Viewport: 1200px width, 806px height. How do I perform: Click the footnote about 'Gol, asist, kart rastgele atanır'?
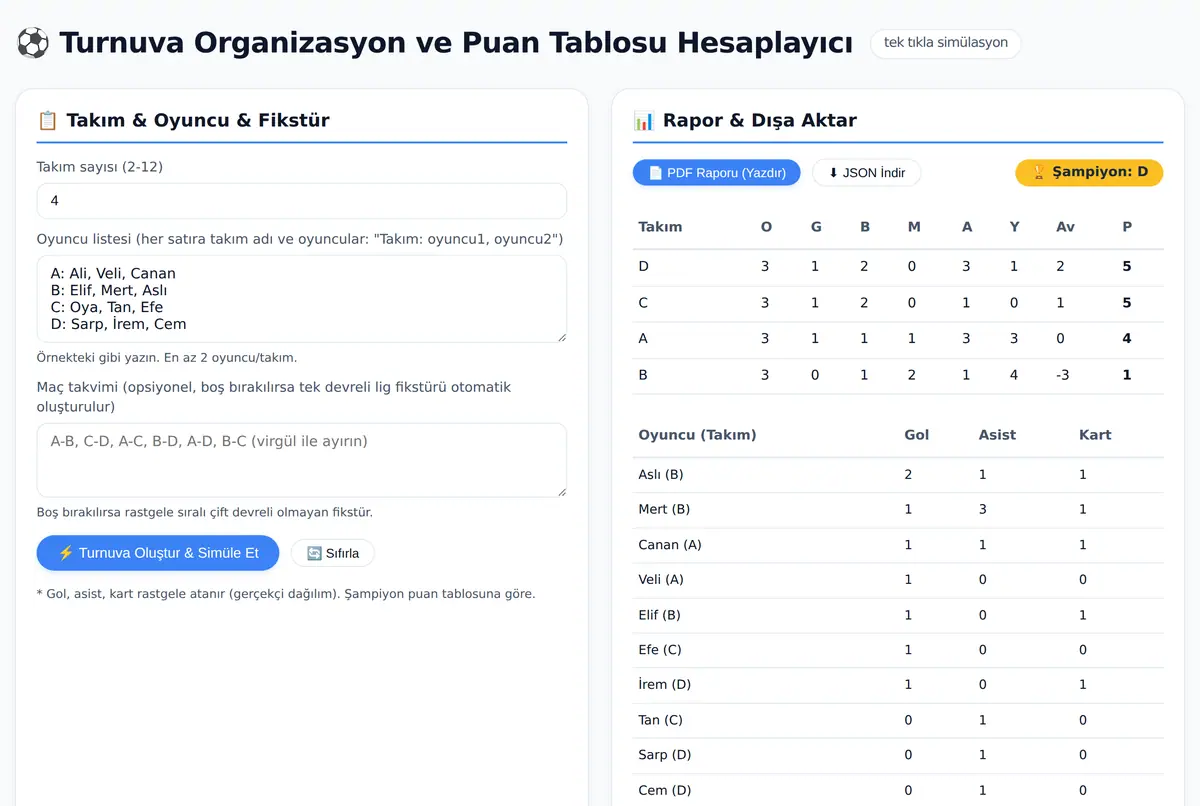pos(286,594)
